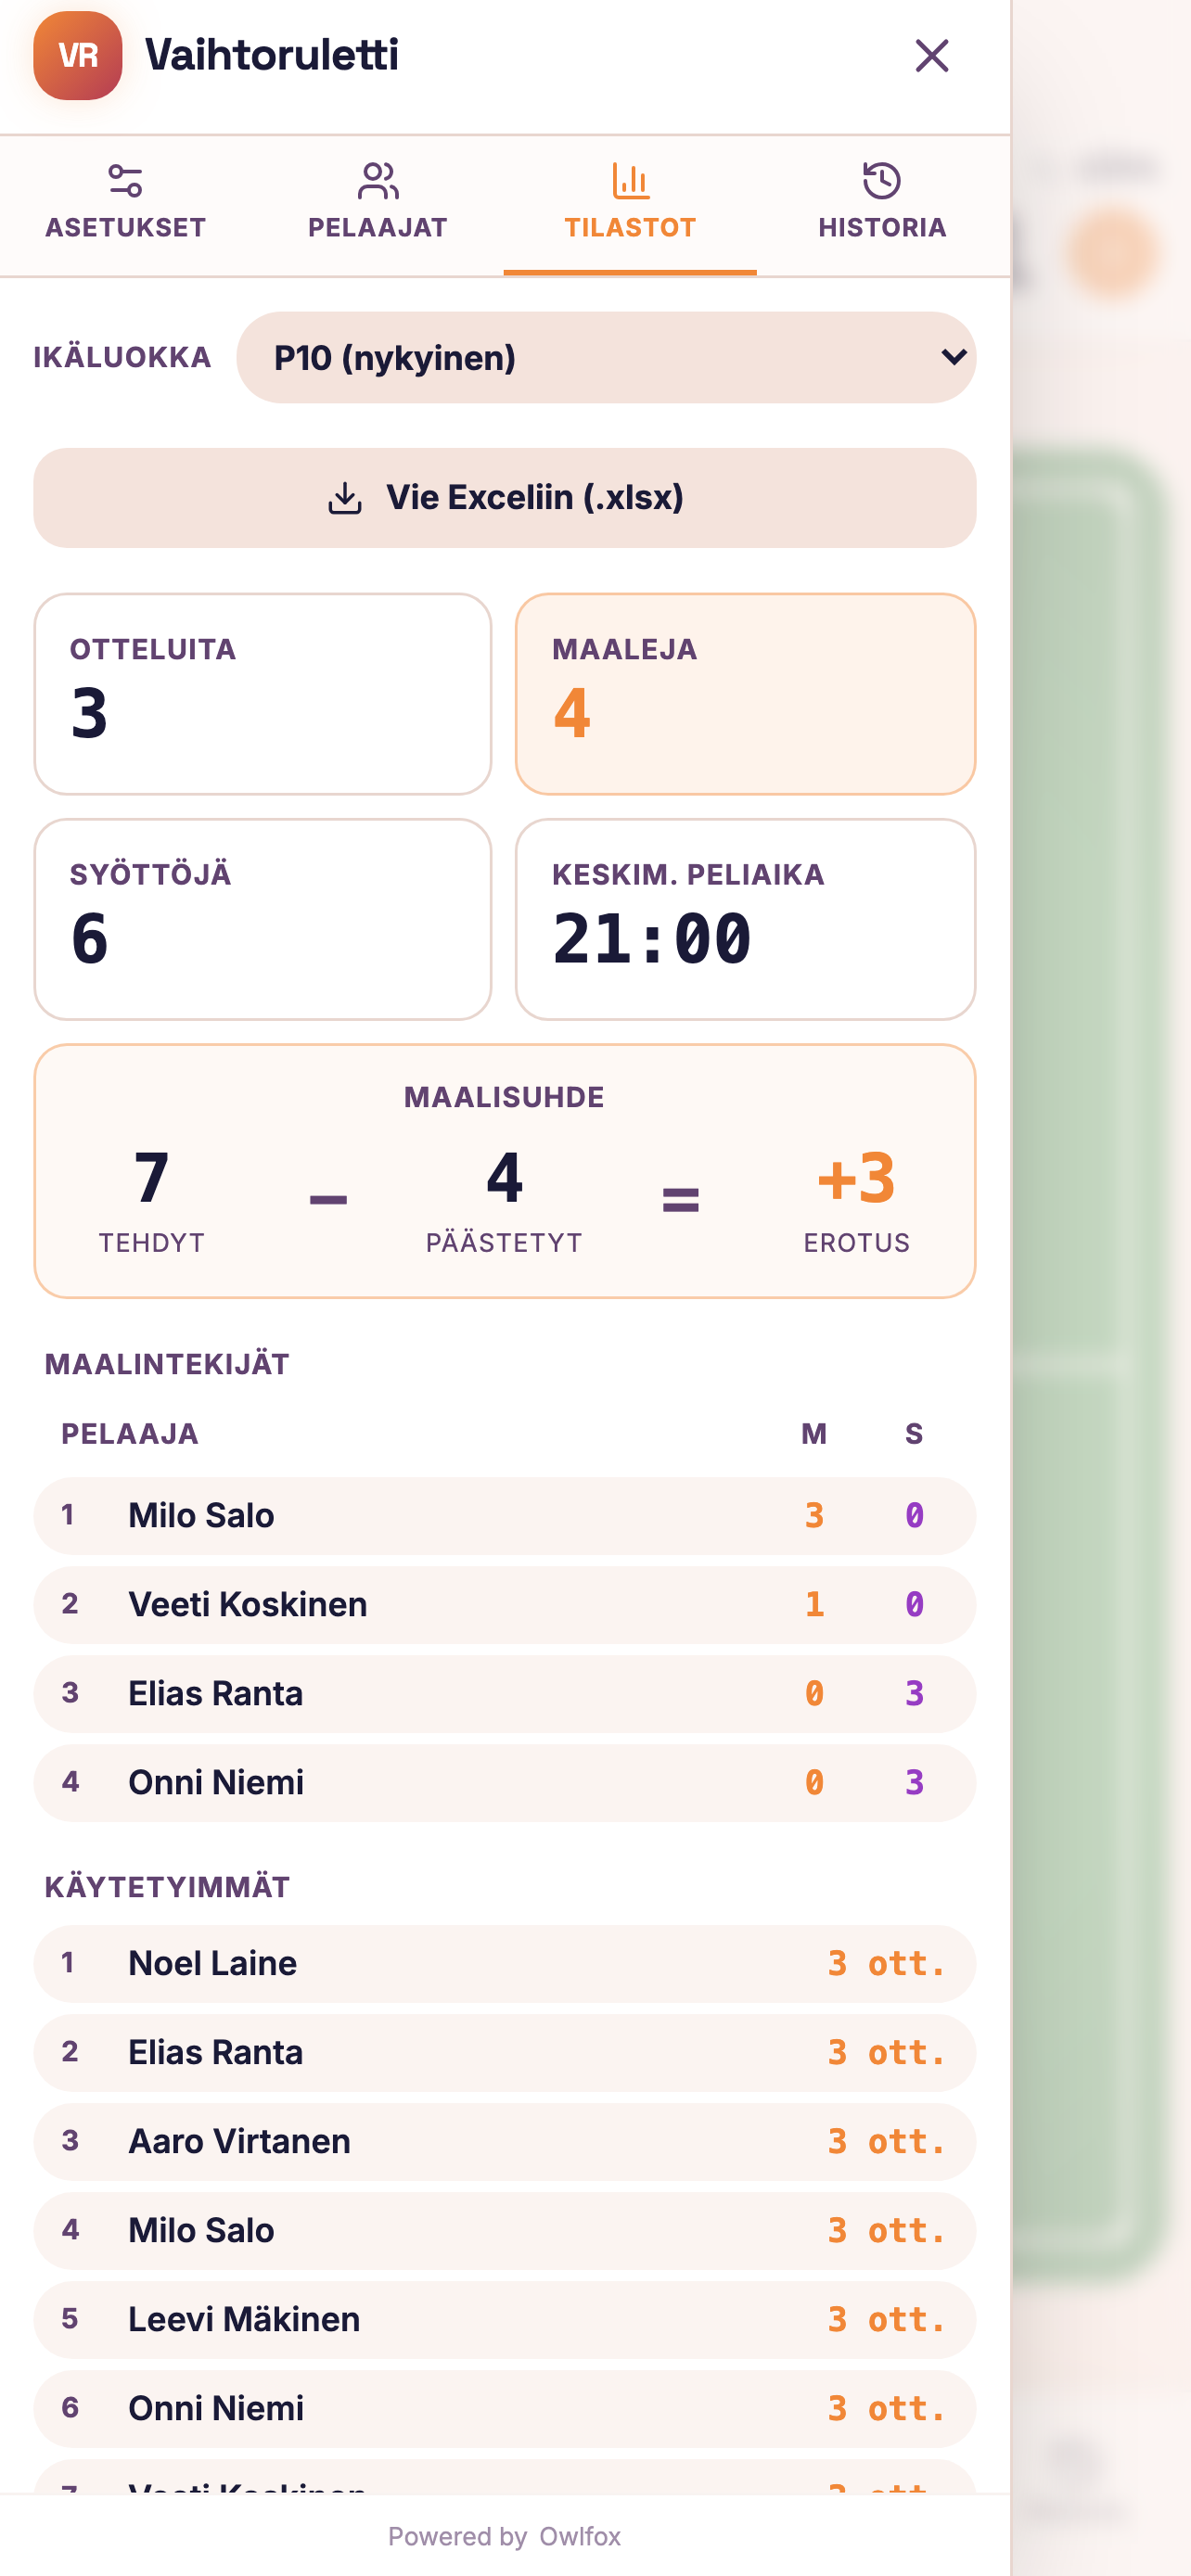The height and width of the screenshot is (2576, 1191).
Task: Select Noel Laine in Käytetyimmät list
Action: 505,1964
